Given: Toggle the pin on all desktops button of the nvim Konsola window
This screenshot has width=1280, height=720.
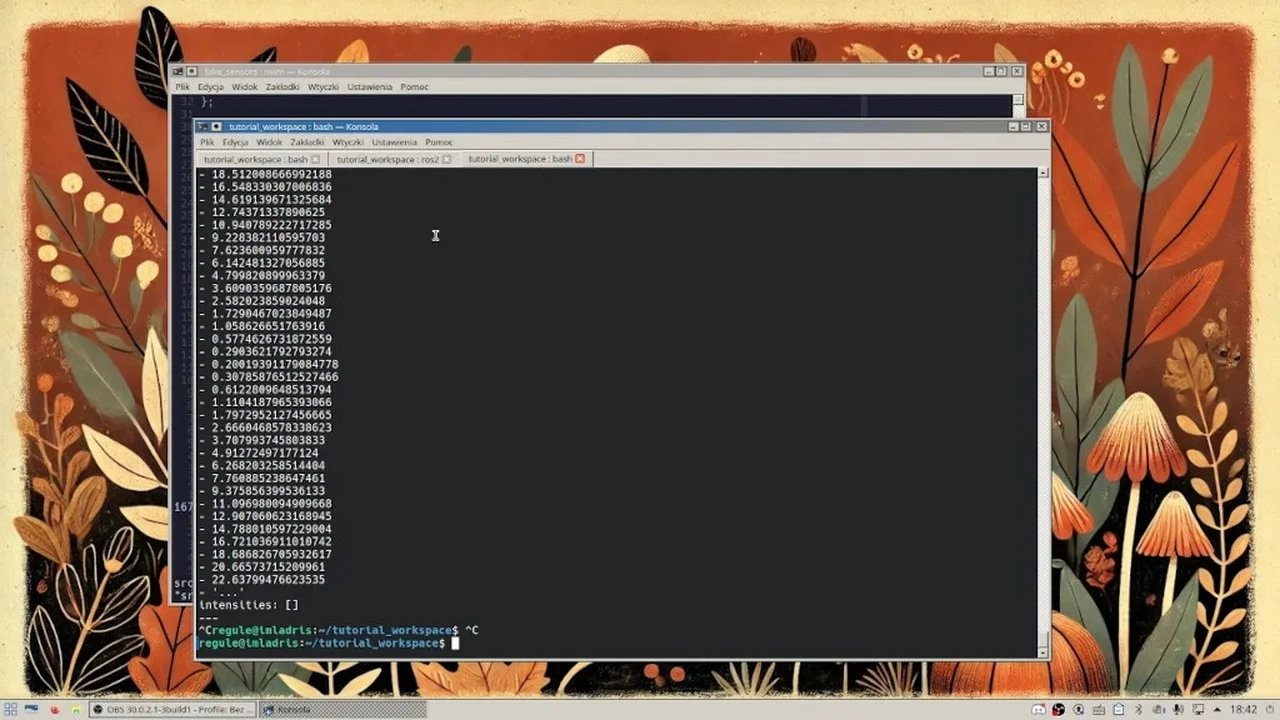Looking at the screenshot, I should 193,72.
